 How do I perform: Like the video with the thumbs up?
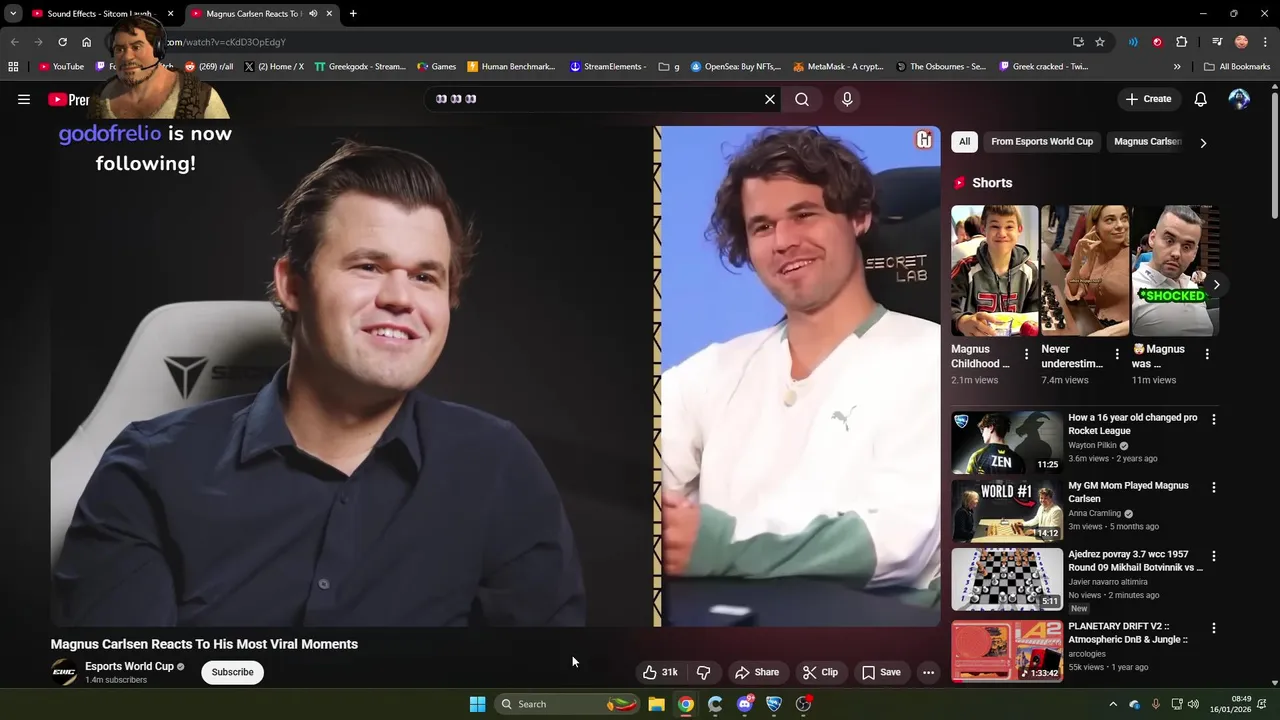click(660, 672)
